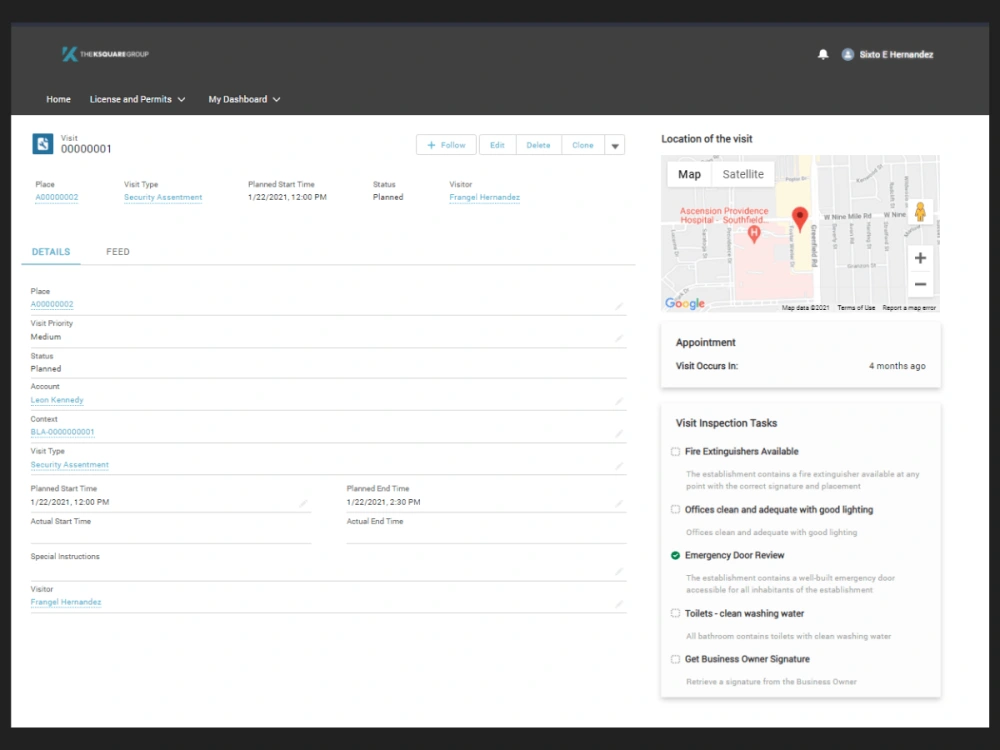1000x750 pixels.
Task: Click the Visit record icon
Action: coord(43,143)
